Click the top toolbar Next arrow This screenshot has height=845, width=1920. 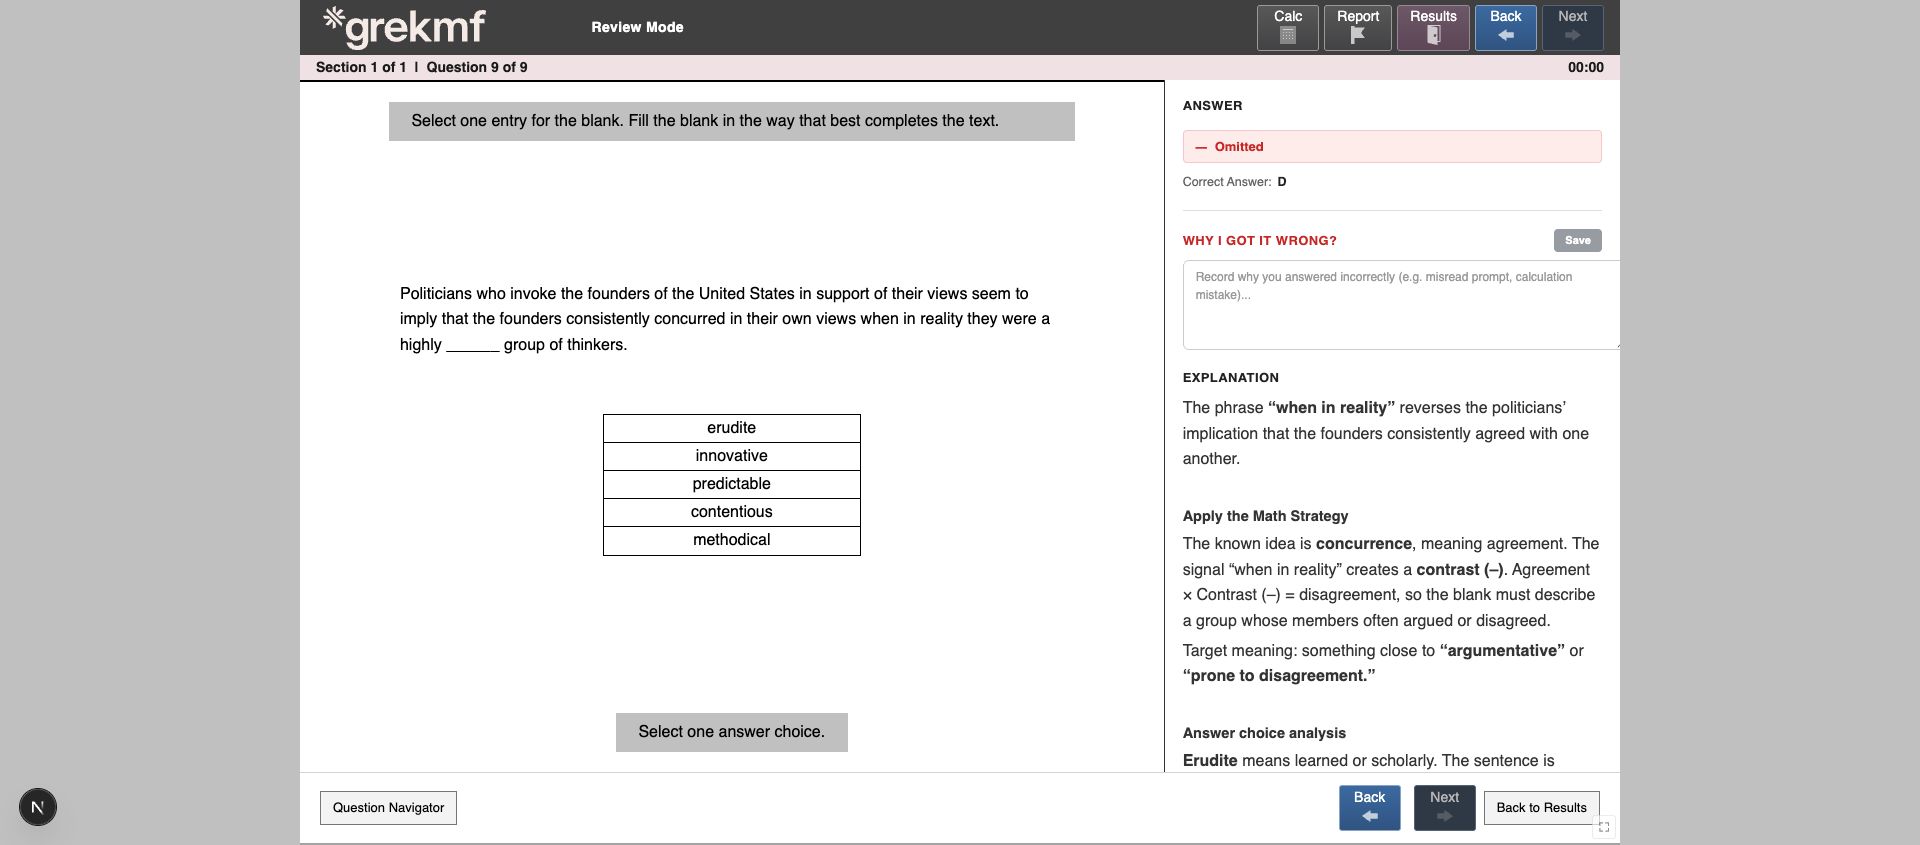pos(1572,28)
